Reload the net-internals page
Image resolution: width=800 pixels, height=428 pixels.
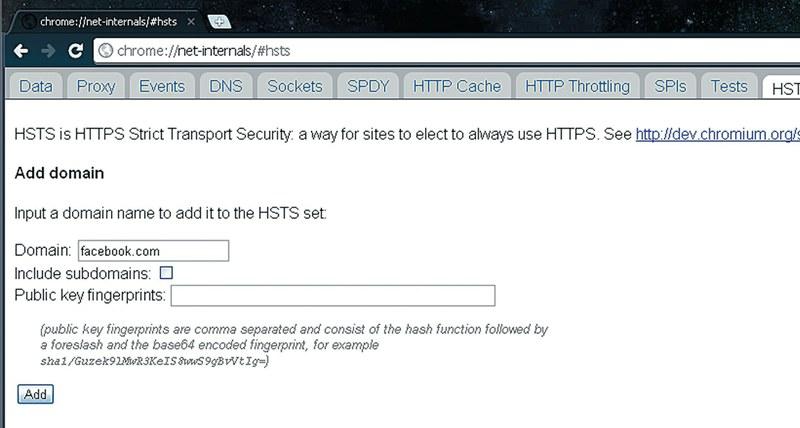[75, 51]
